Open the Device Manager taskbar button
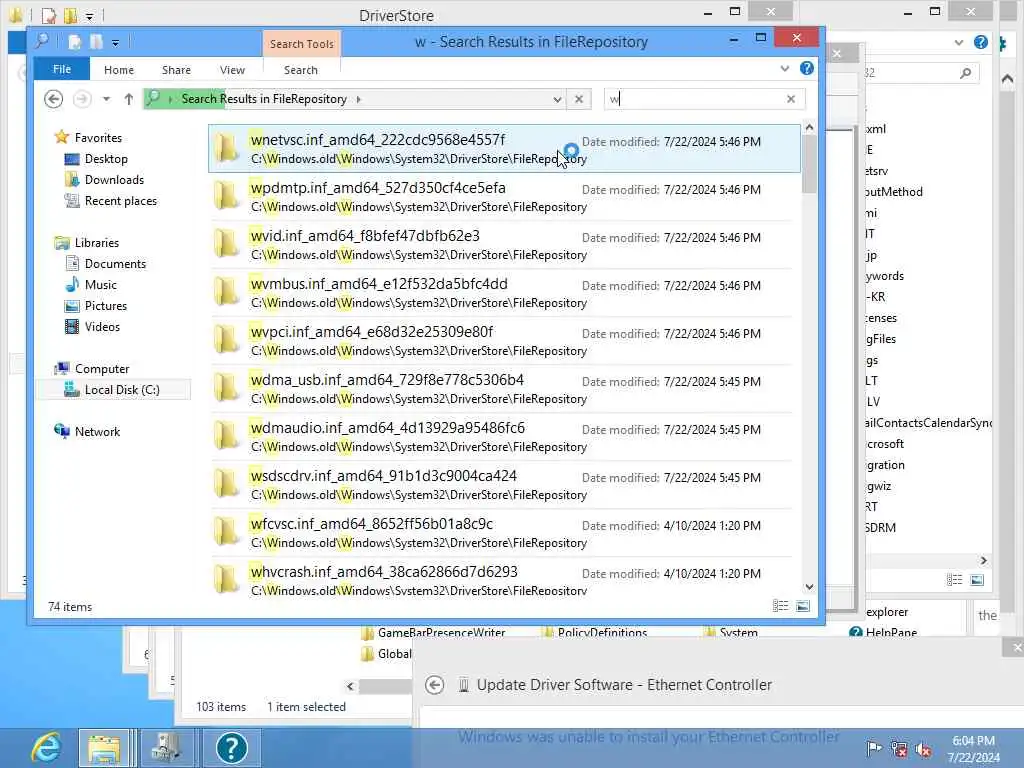The width and height of the screenshot is (1024, 768). pyautogui.click(x=167, y=748)
